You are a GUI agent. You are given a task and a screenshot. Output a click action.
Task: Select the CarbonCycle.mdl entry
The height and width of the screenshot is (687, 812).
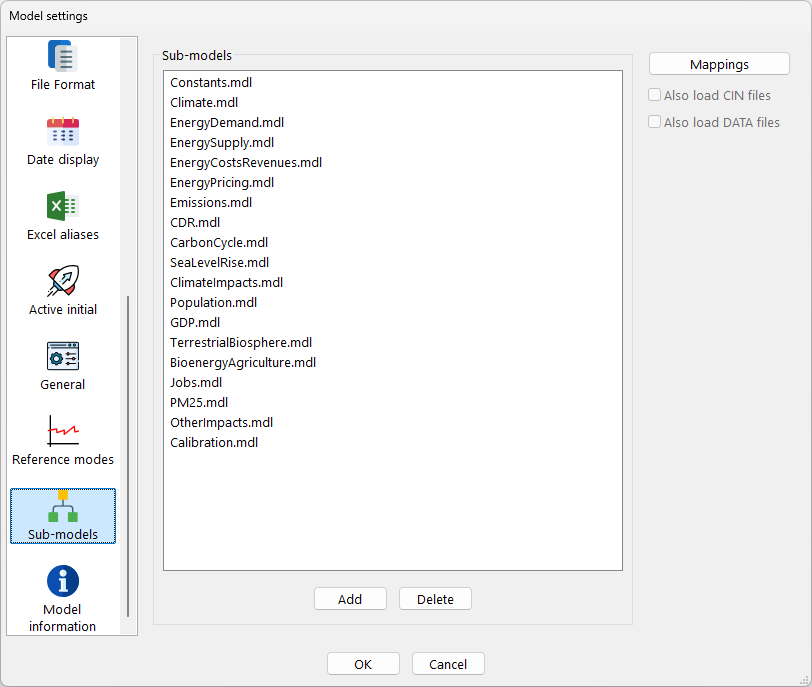[x=219, y=242]
